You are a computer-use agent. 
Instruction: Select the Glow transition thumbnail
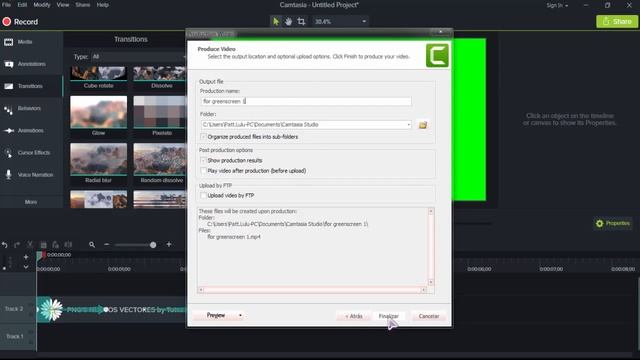tap(98, 112)
